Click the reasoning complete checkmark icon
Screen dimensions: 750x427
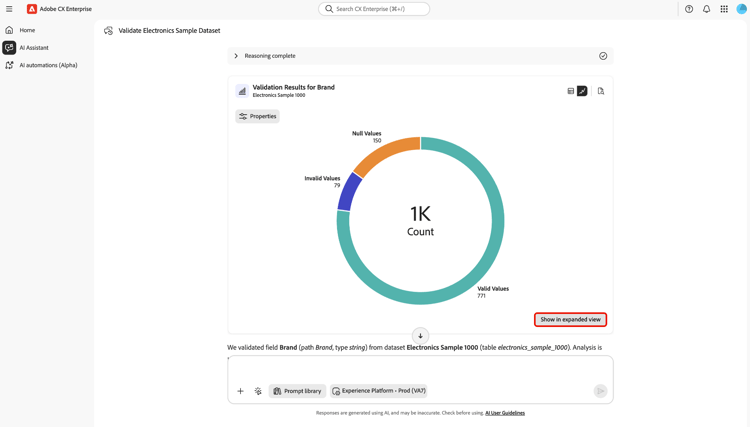click(603, 56)
